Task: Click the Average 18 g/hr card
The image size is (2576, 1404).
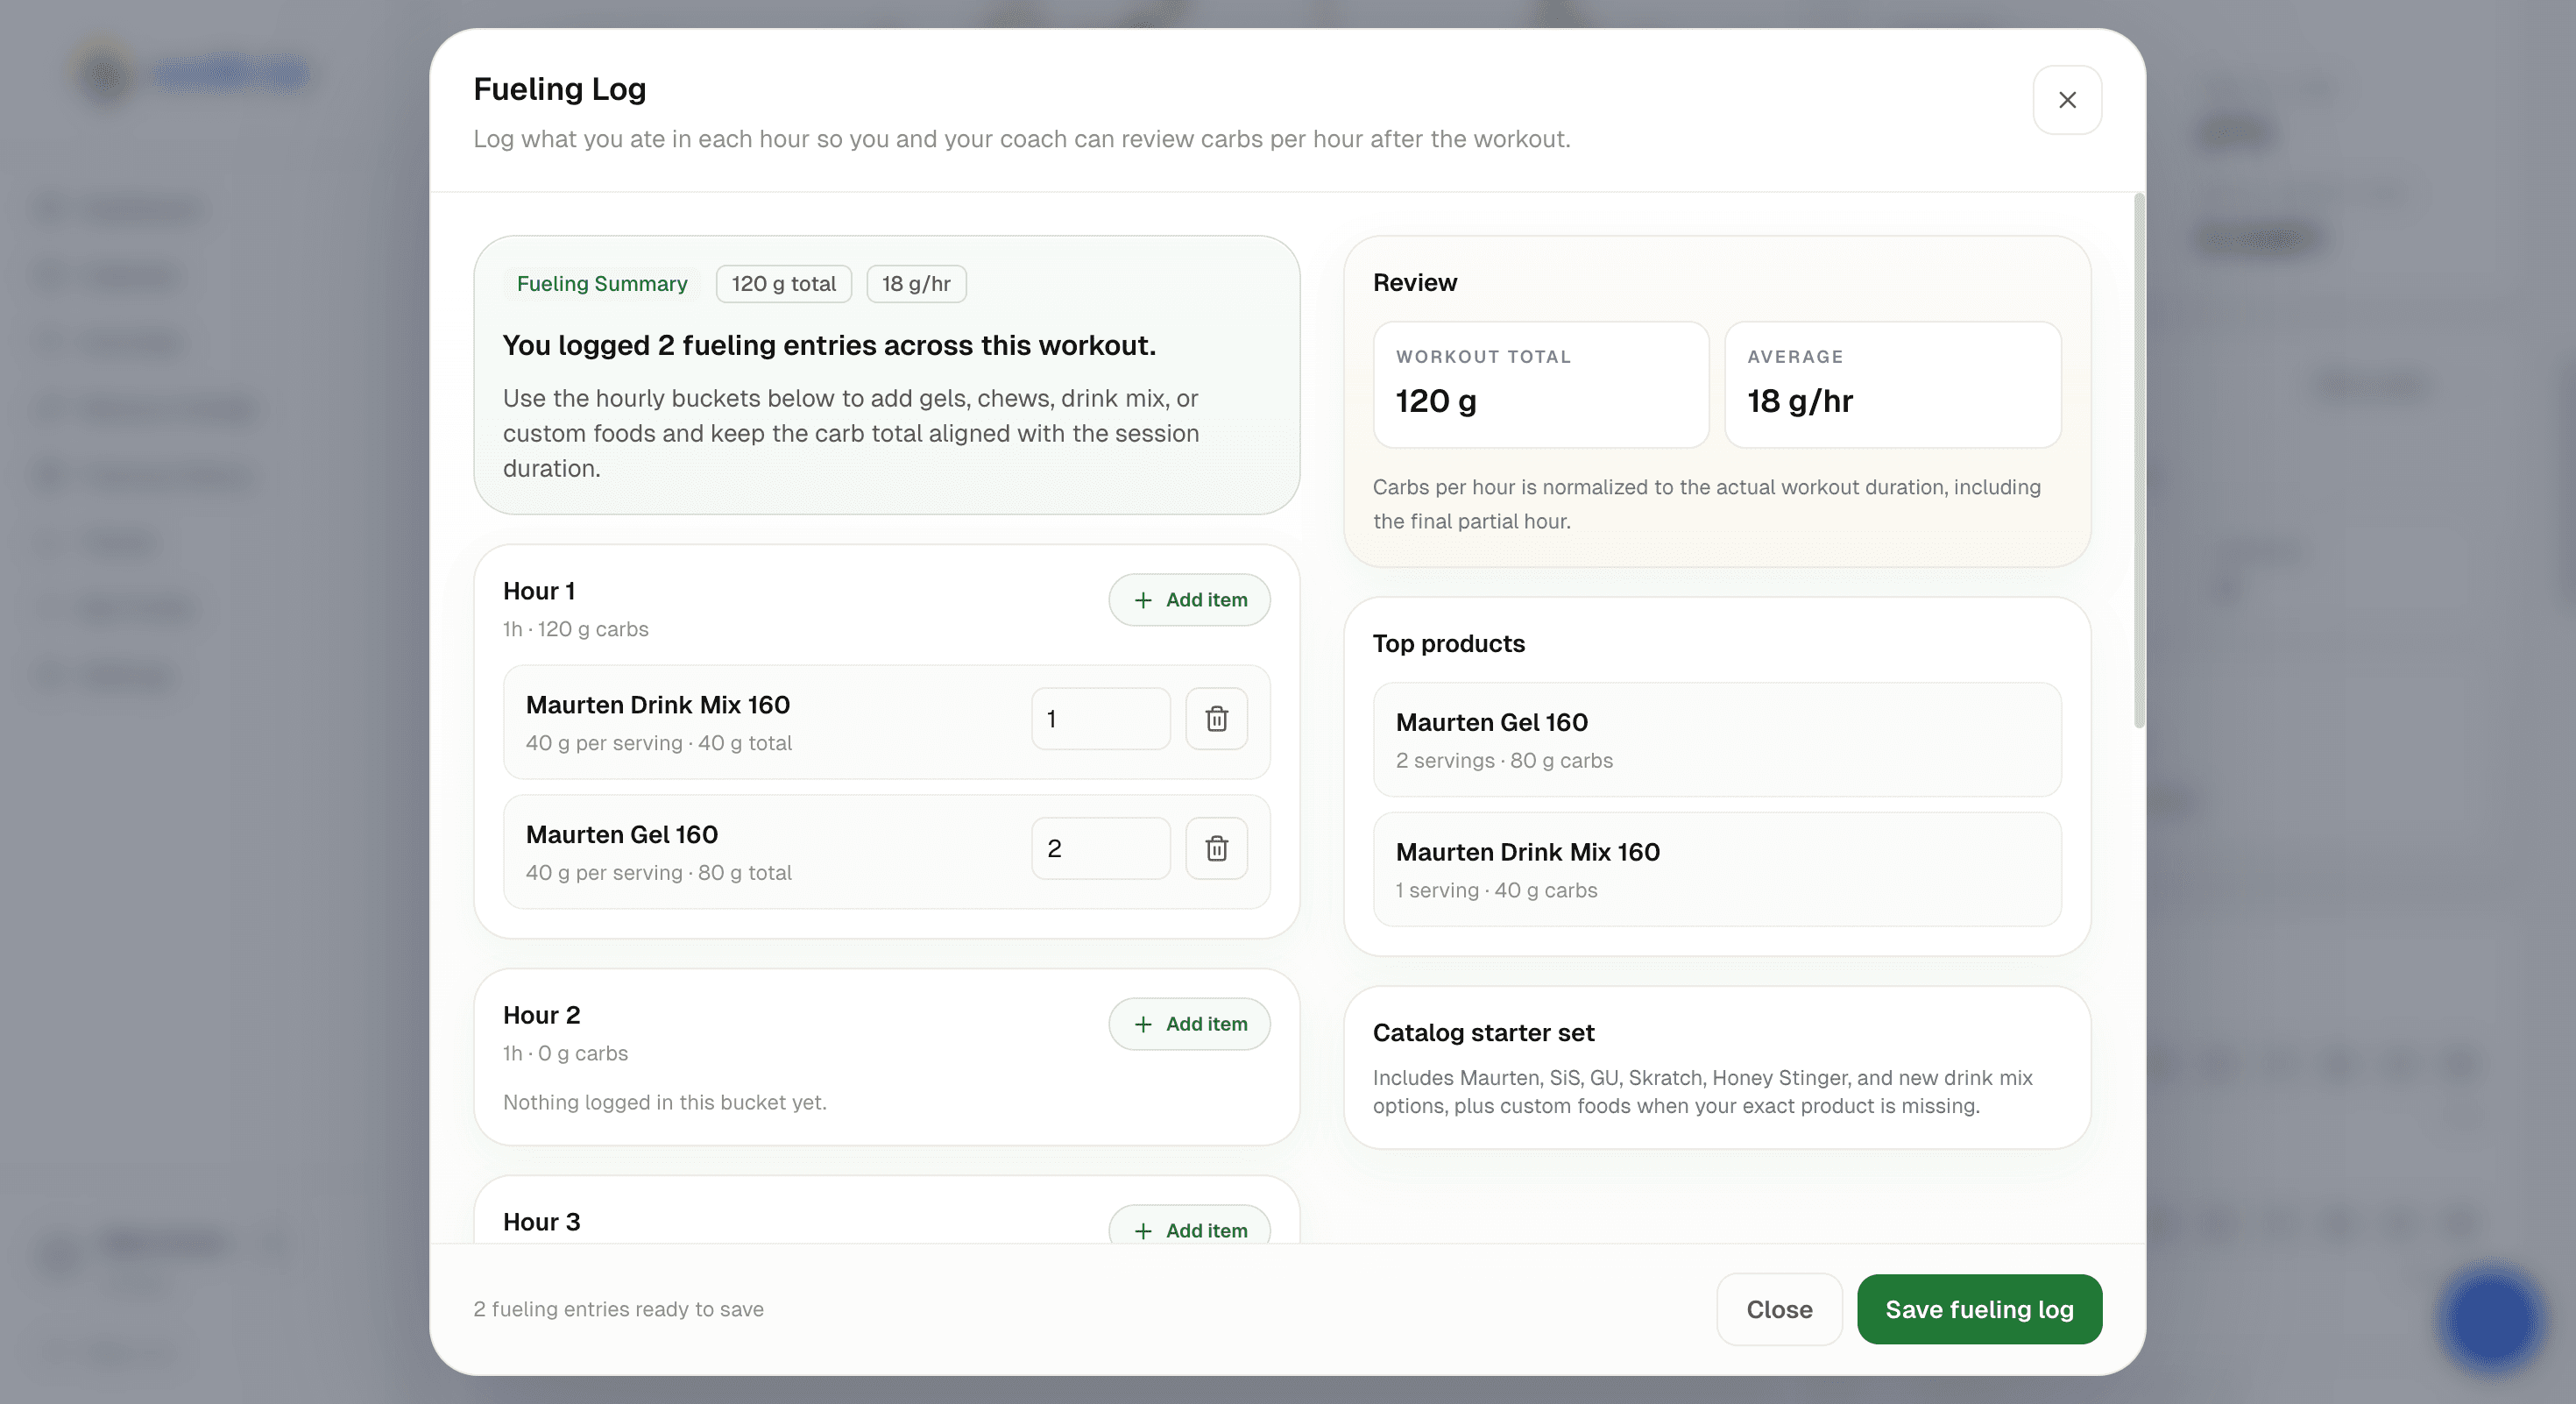Action: pyautogui.click(x=1893, y=385)
